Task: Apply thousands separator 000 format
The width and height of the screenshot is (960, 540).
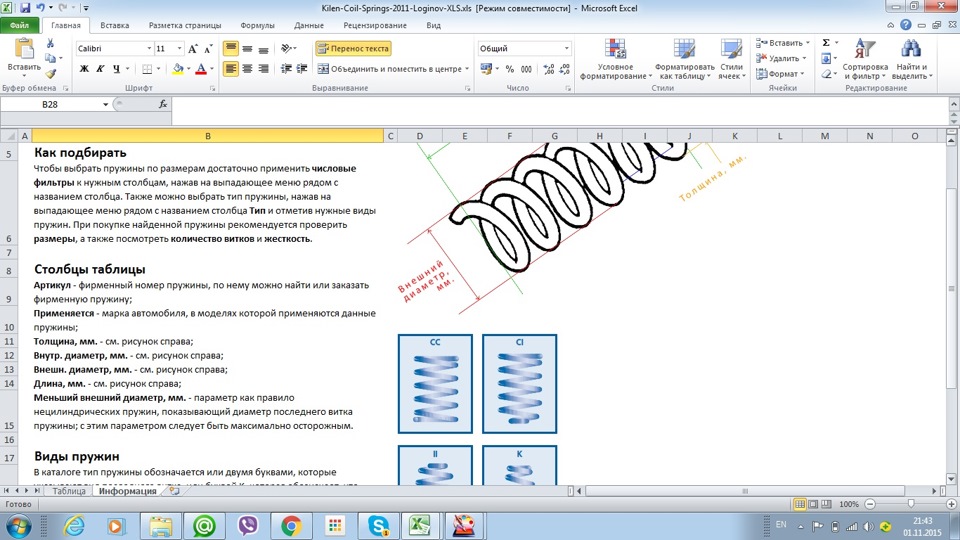Action: [526, 69]
